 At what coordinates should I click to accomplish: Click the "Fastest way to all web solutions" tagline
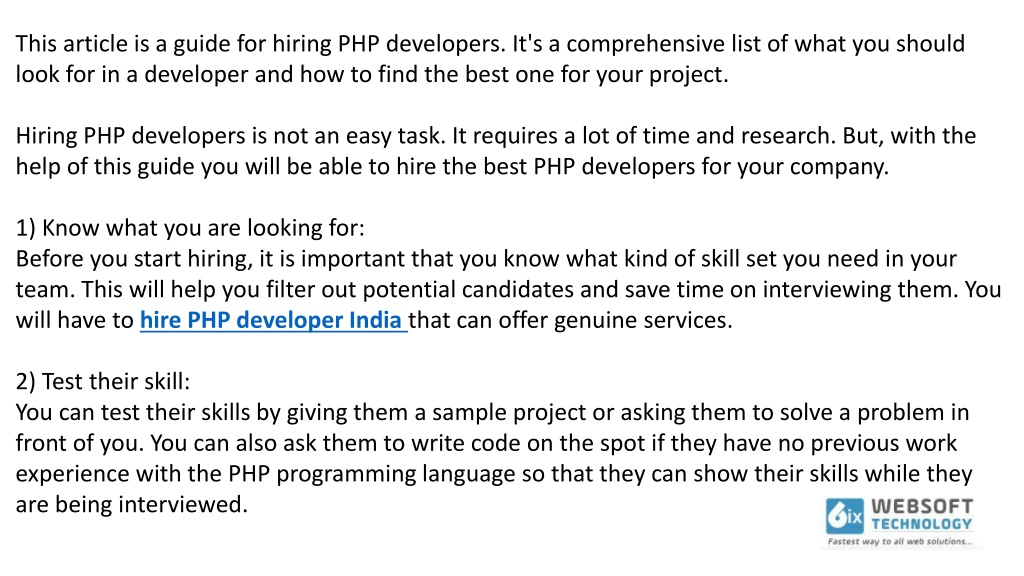[900, 541]
